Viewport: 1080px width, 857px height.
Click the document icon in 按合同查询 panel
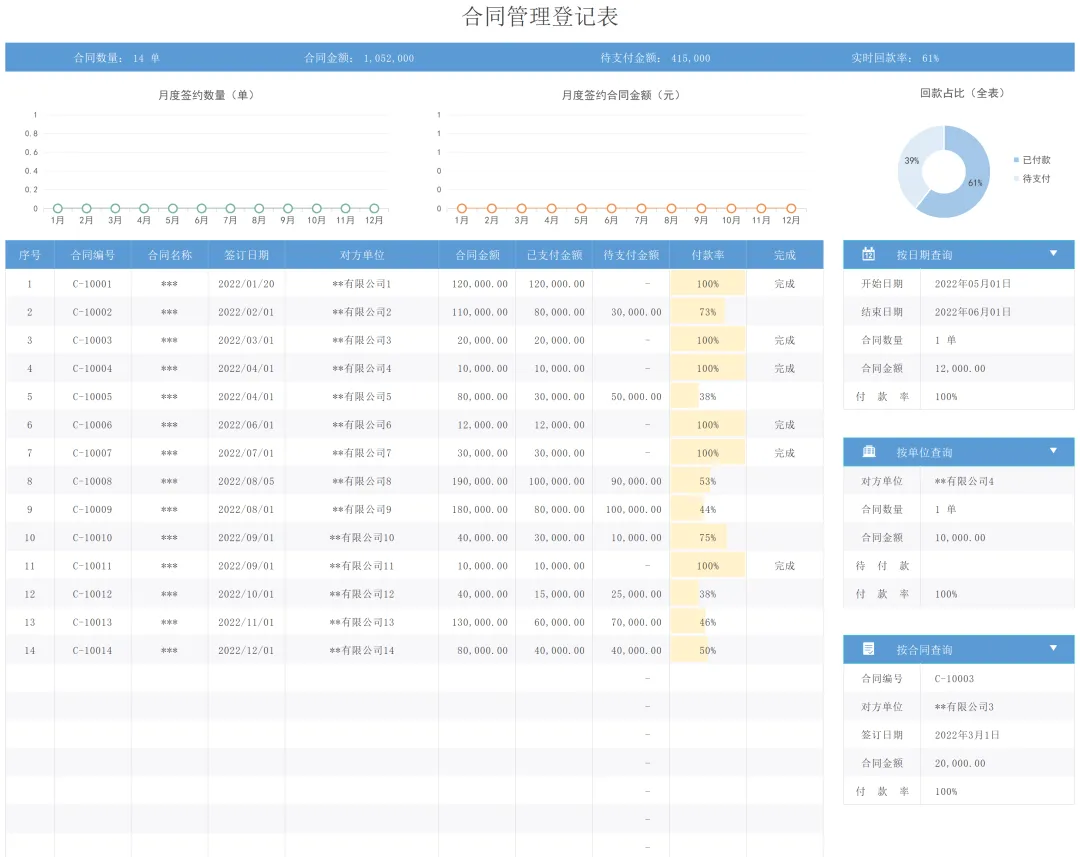(869, 649)
